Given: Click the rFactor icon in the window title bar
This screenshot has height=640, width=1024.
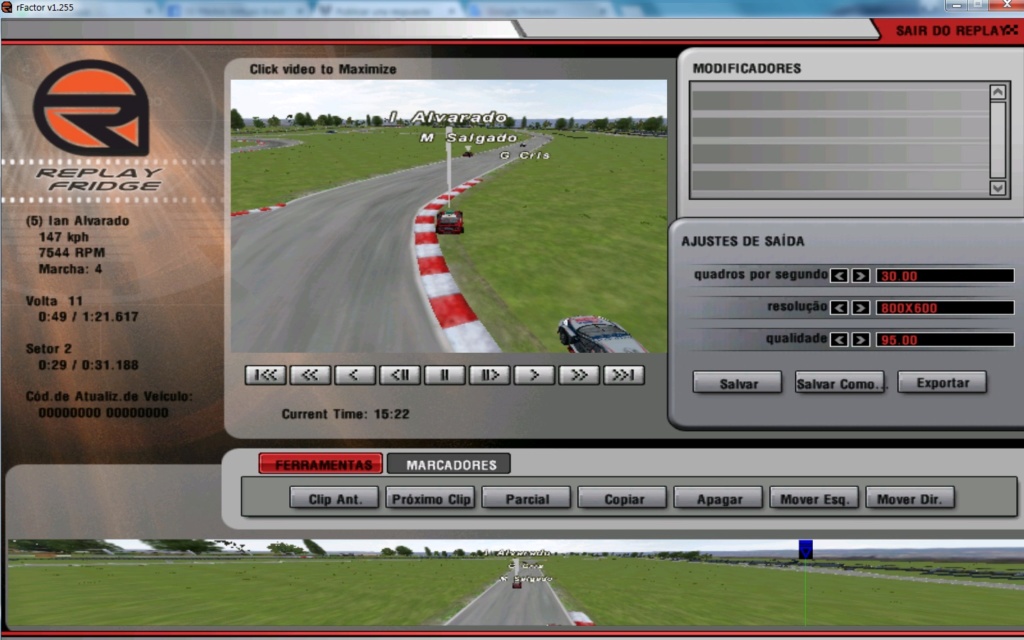Looking at the screenshot, I should (x=7, y=7).
